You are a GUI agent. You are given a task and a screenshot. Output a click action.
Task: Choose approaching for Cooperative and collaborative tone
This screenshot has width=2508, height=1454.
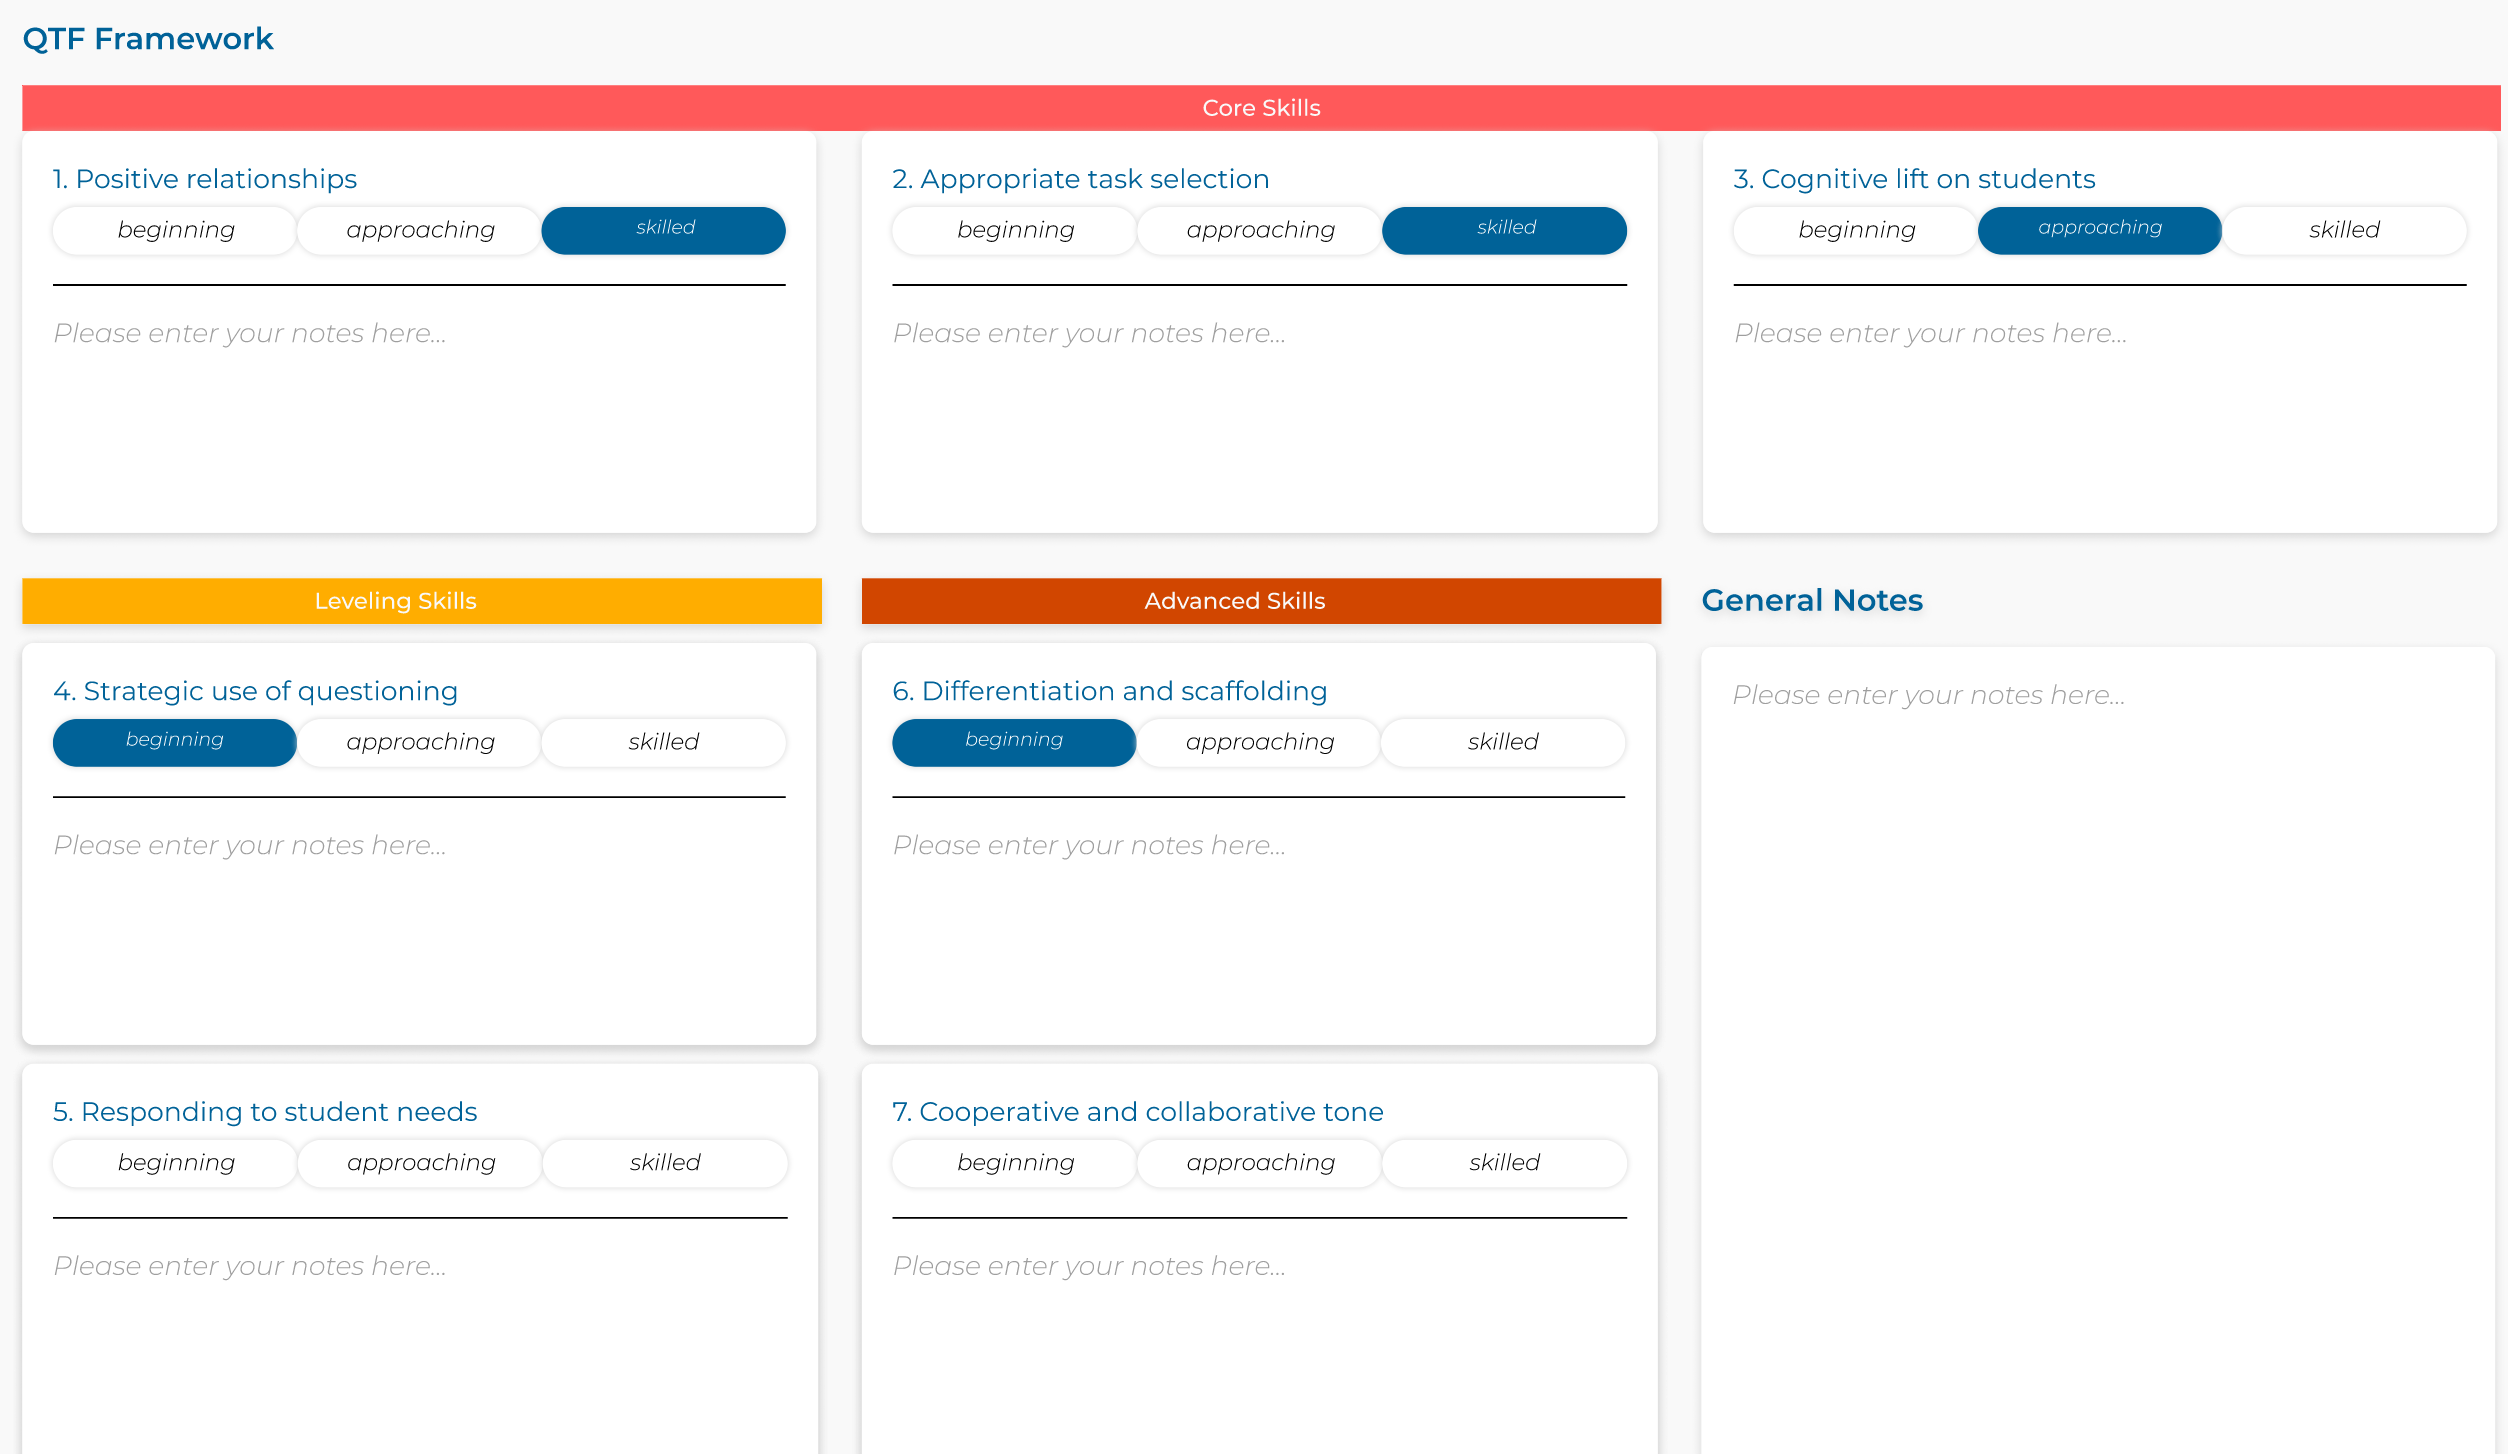click(x=1260, y=1163)
